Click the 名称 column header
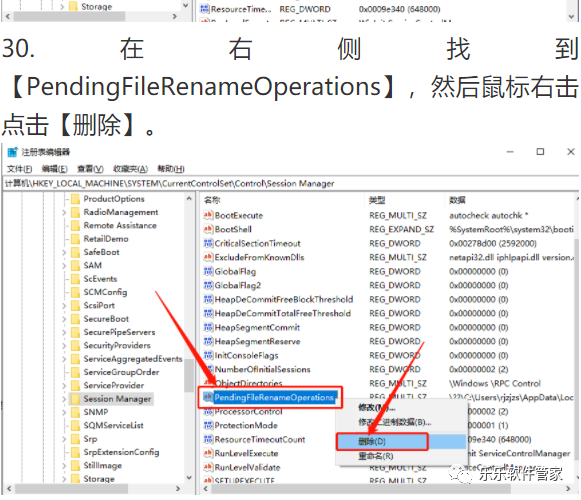 click(x=212, y=200)
